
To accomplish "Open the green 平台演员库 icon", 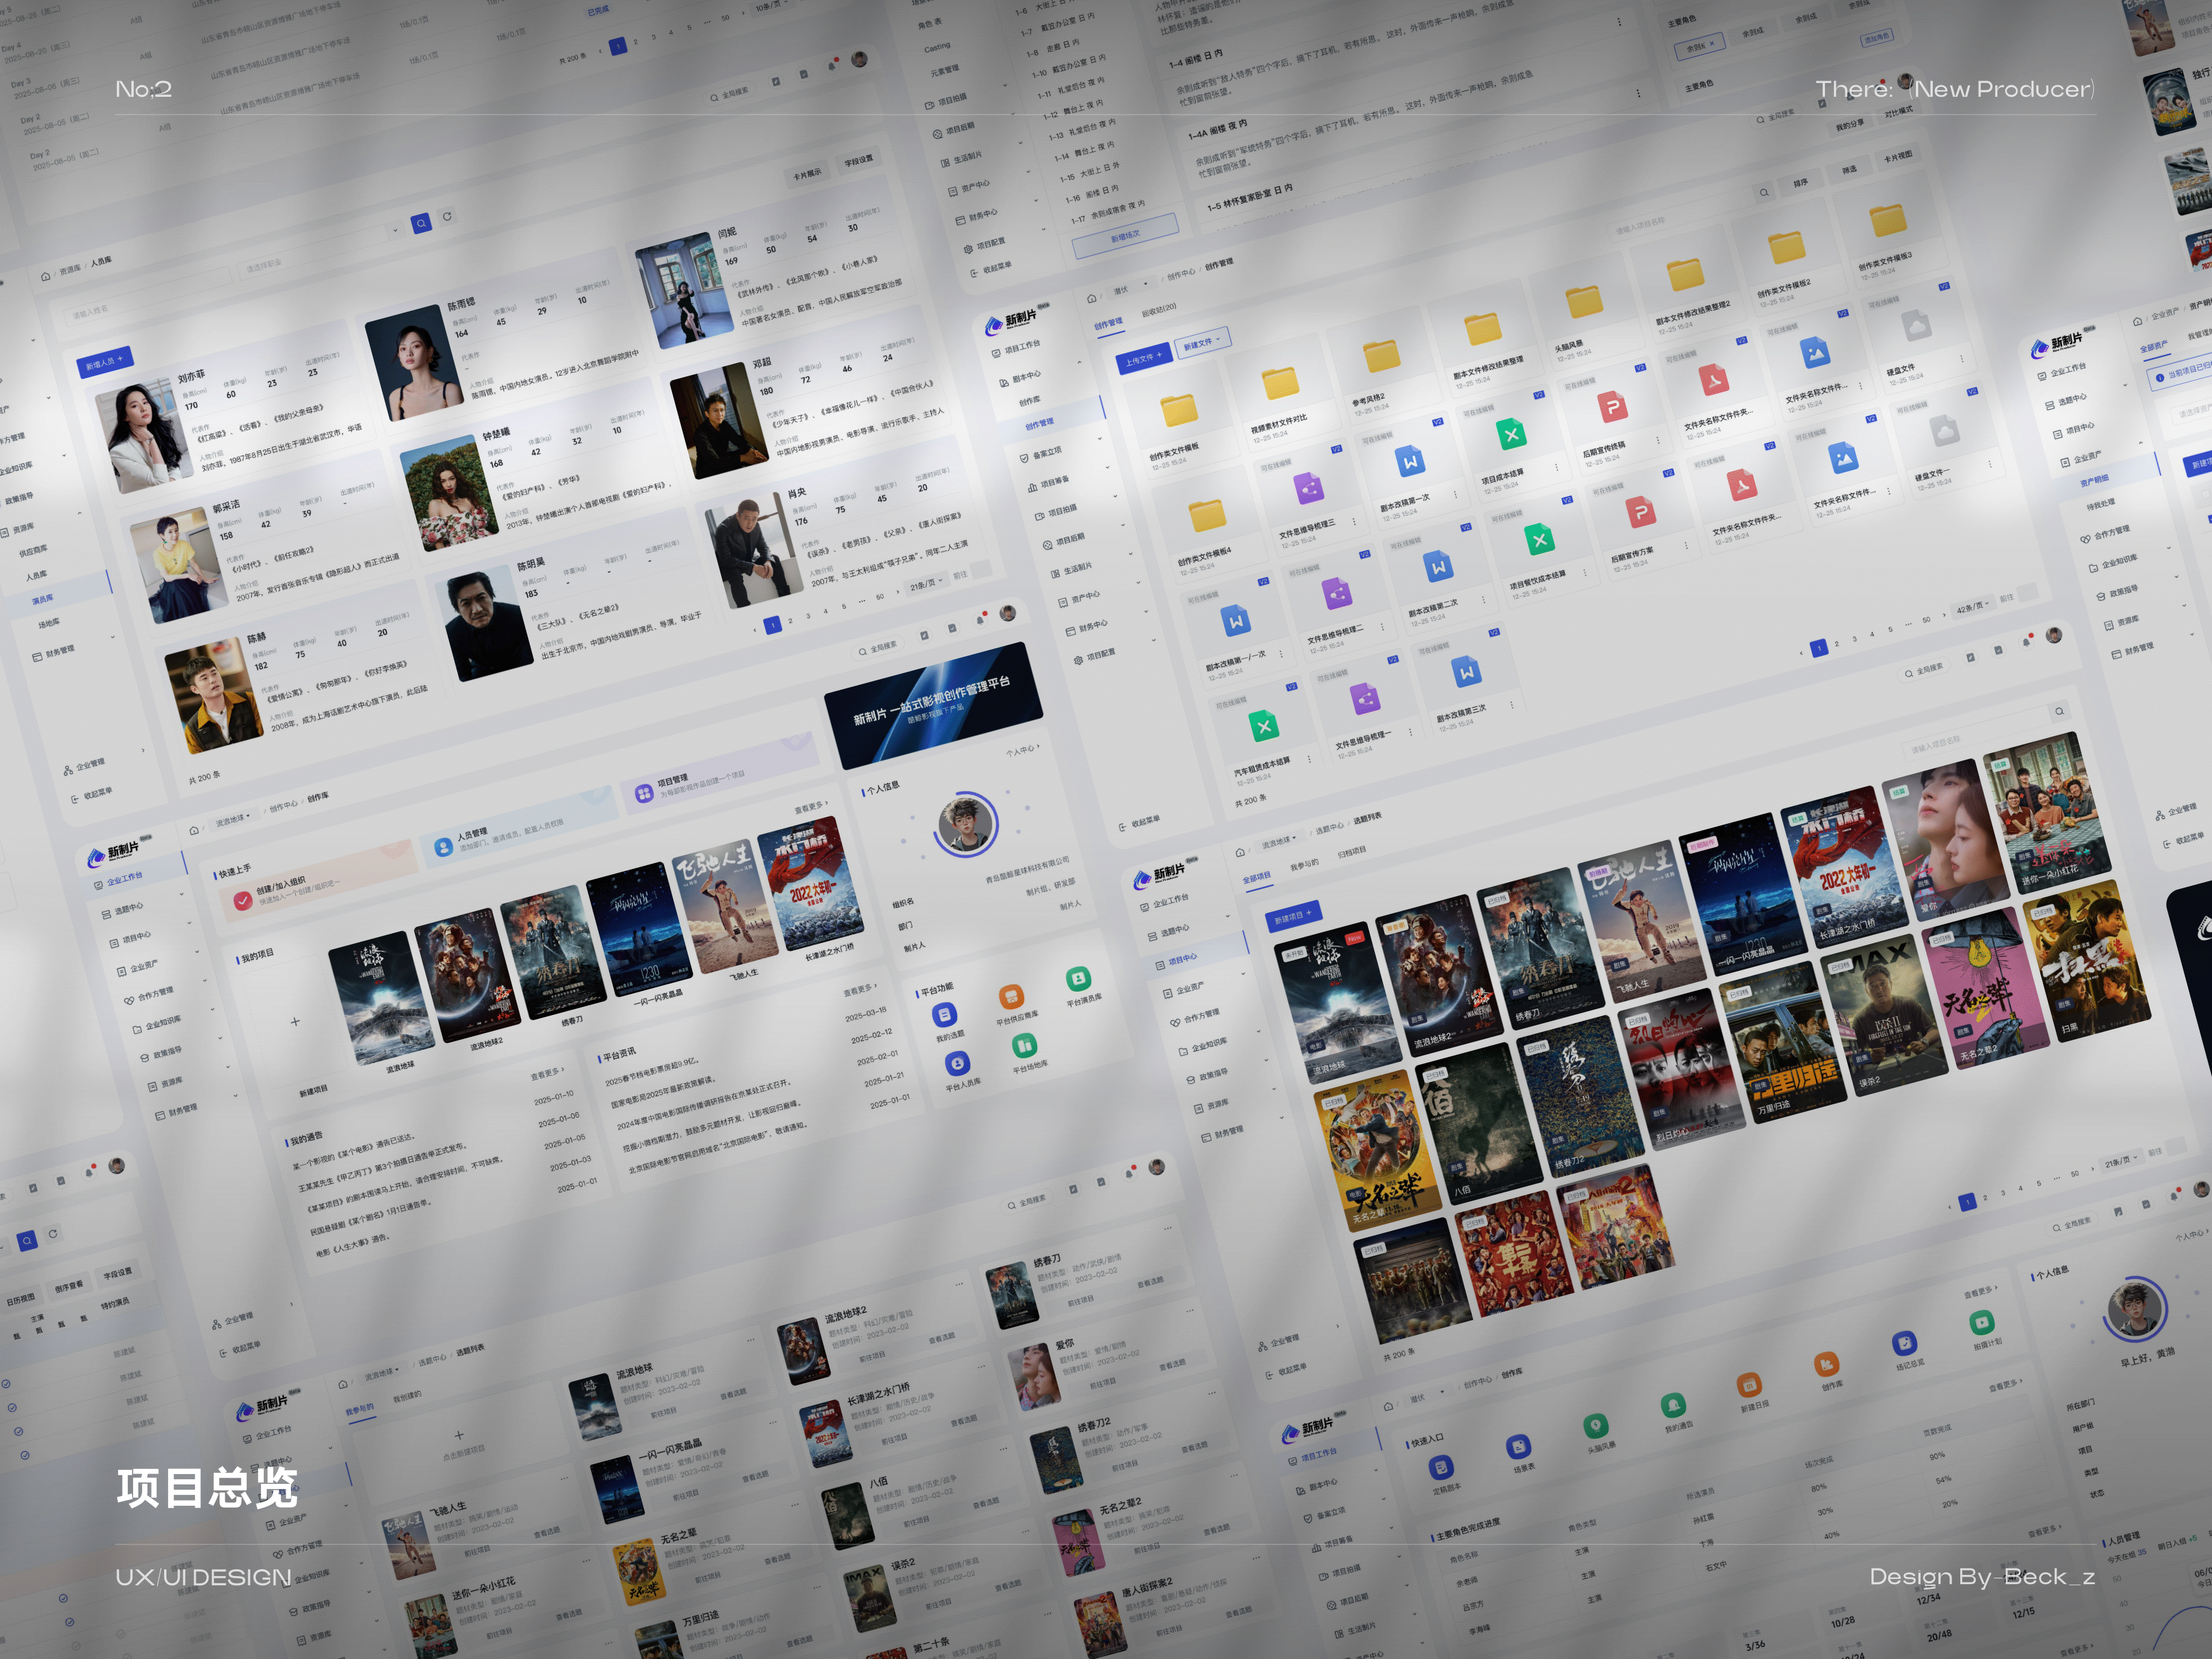I will (x=1078, y=979).
